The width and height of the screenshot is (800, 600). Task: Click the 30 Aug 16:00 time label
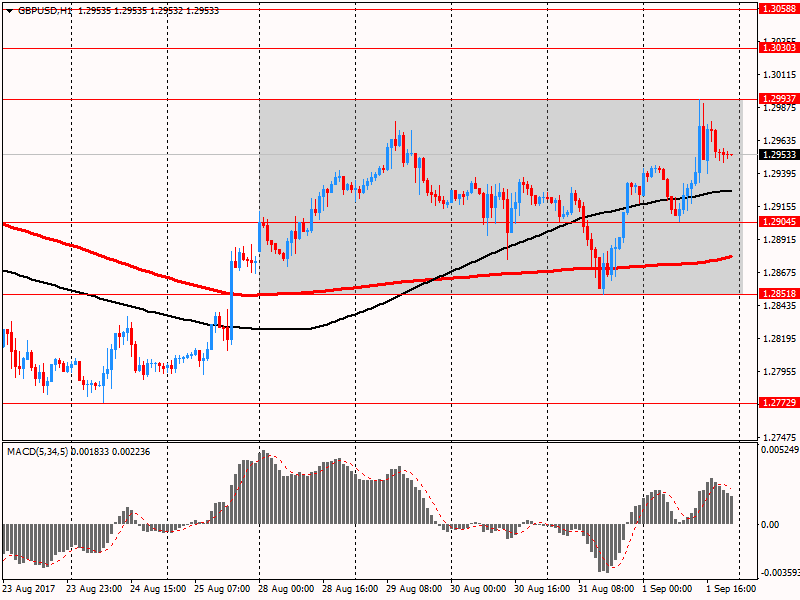[542, 589]
